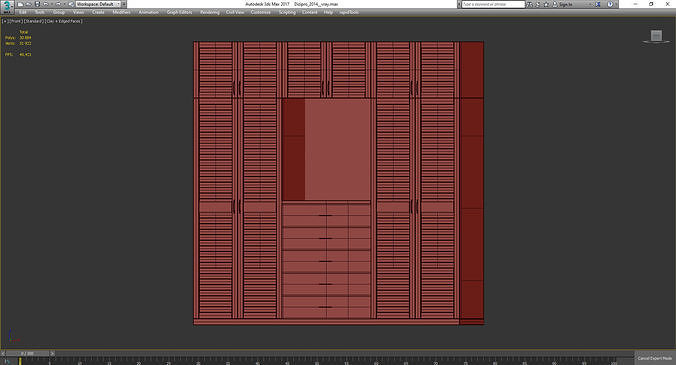Click the Edged Faces viewport display label
The image size is (676, 365).
69,21
